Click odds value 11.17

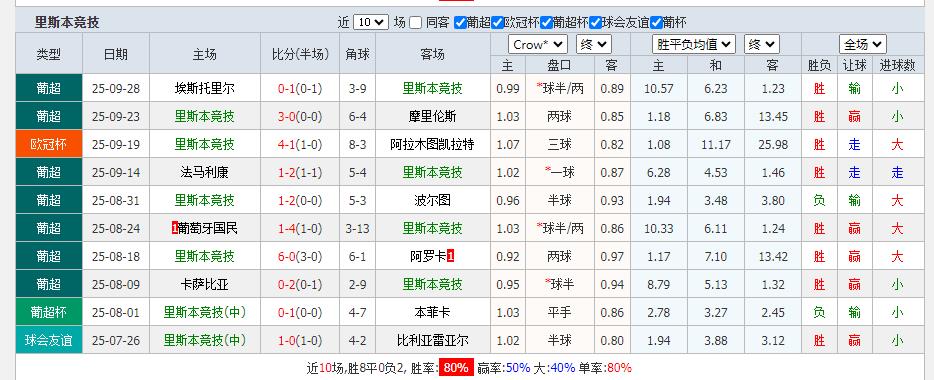715,145
